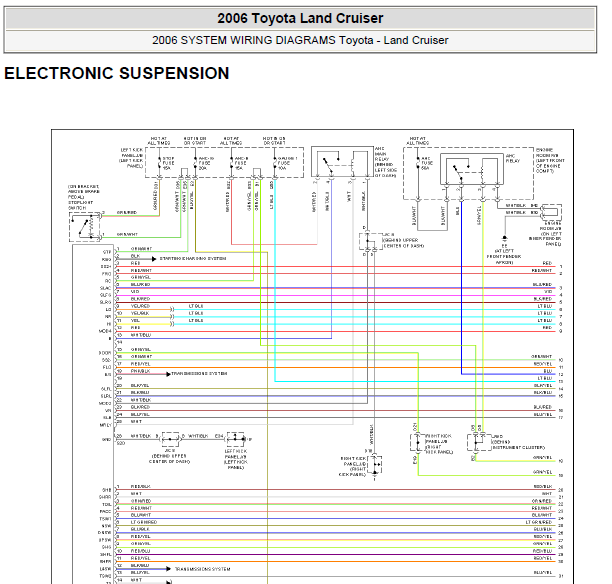The image size is (612, 584).
Task: Click the ENGINE ROOM R/B location label
Action: (550, 160)
